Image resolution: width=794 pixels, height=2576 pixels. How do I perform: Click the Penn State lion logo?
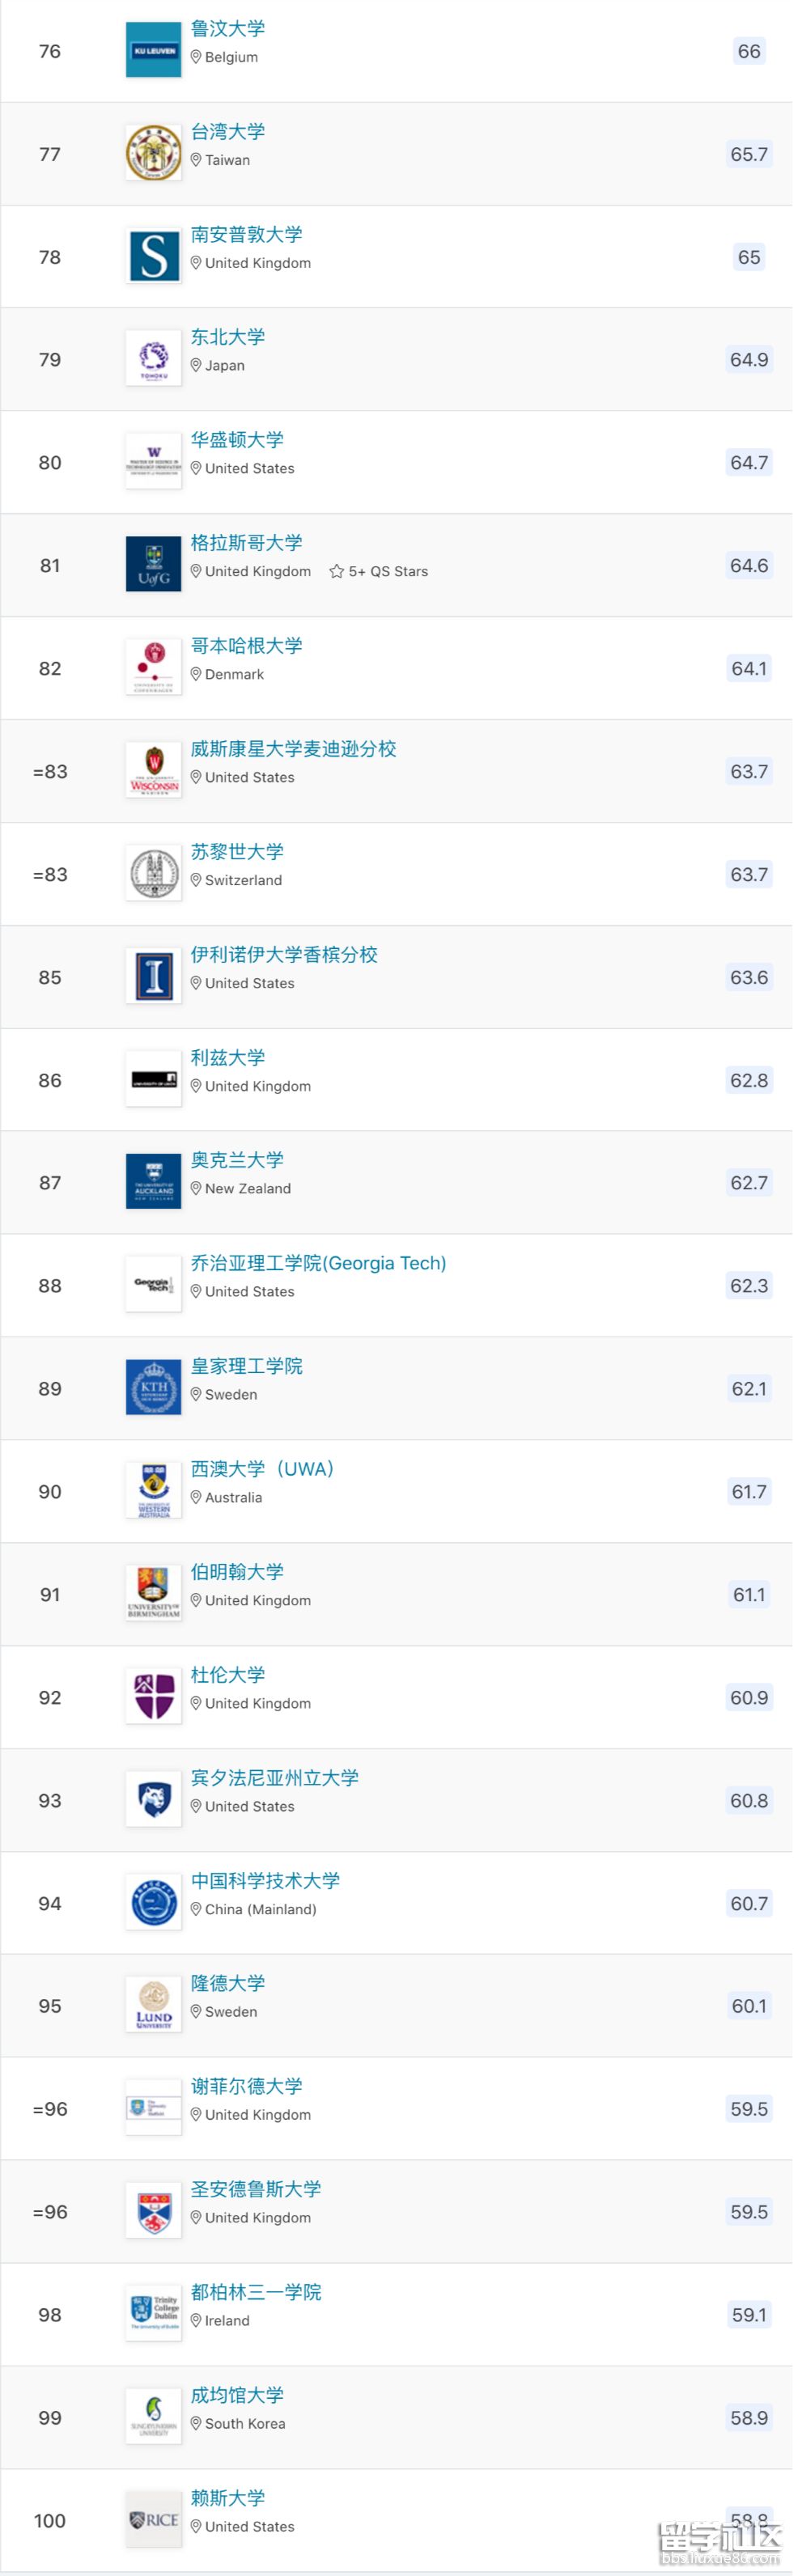(153, 1800)
